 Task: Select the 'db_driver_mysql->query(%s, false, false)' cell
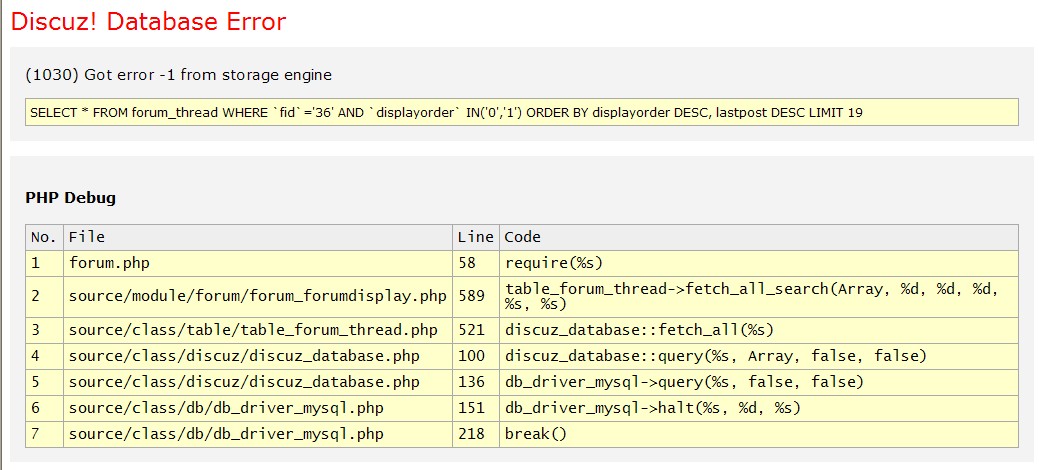759,382
